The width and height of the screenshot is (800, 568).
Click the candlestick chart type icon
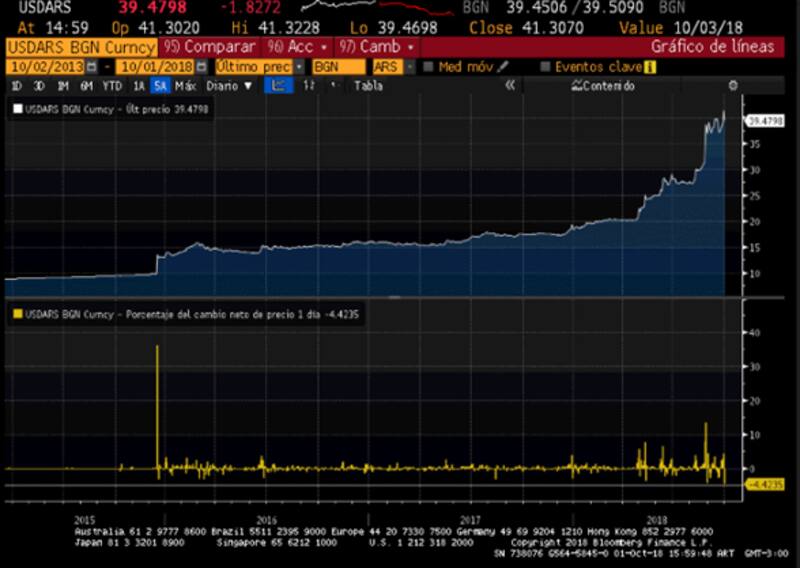click(x=309, y=86)
